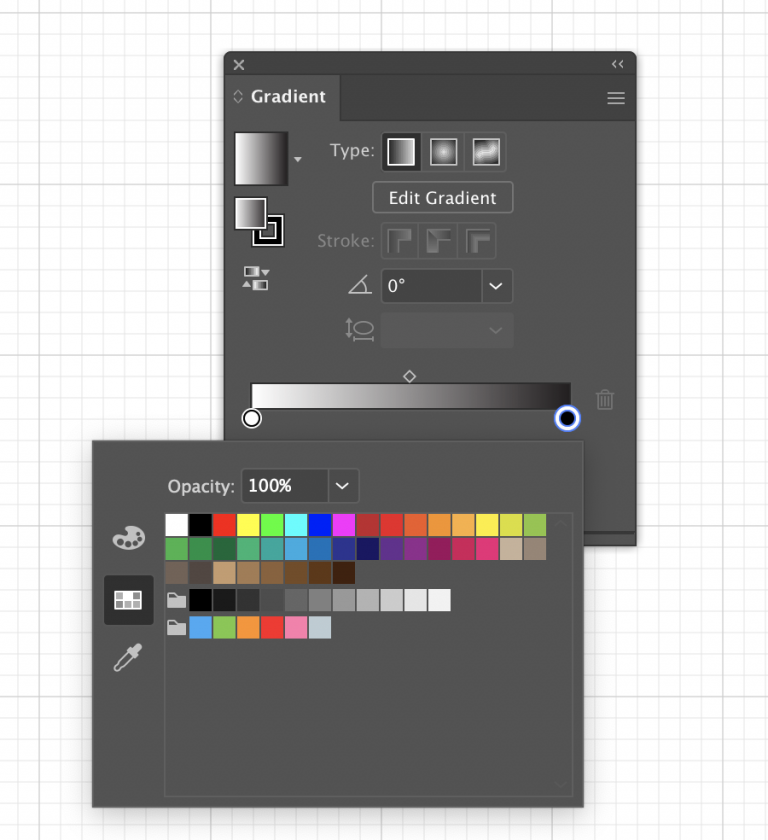Pick the Eyedropper color picker icon
The image size is (768, 840).
pyautogui.click(x=128, y=658)
